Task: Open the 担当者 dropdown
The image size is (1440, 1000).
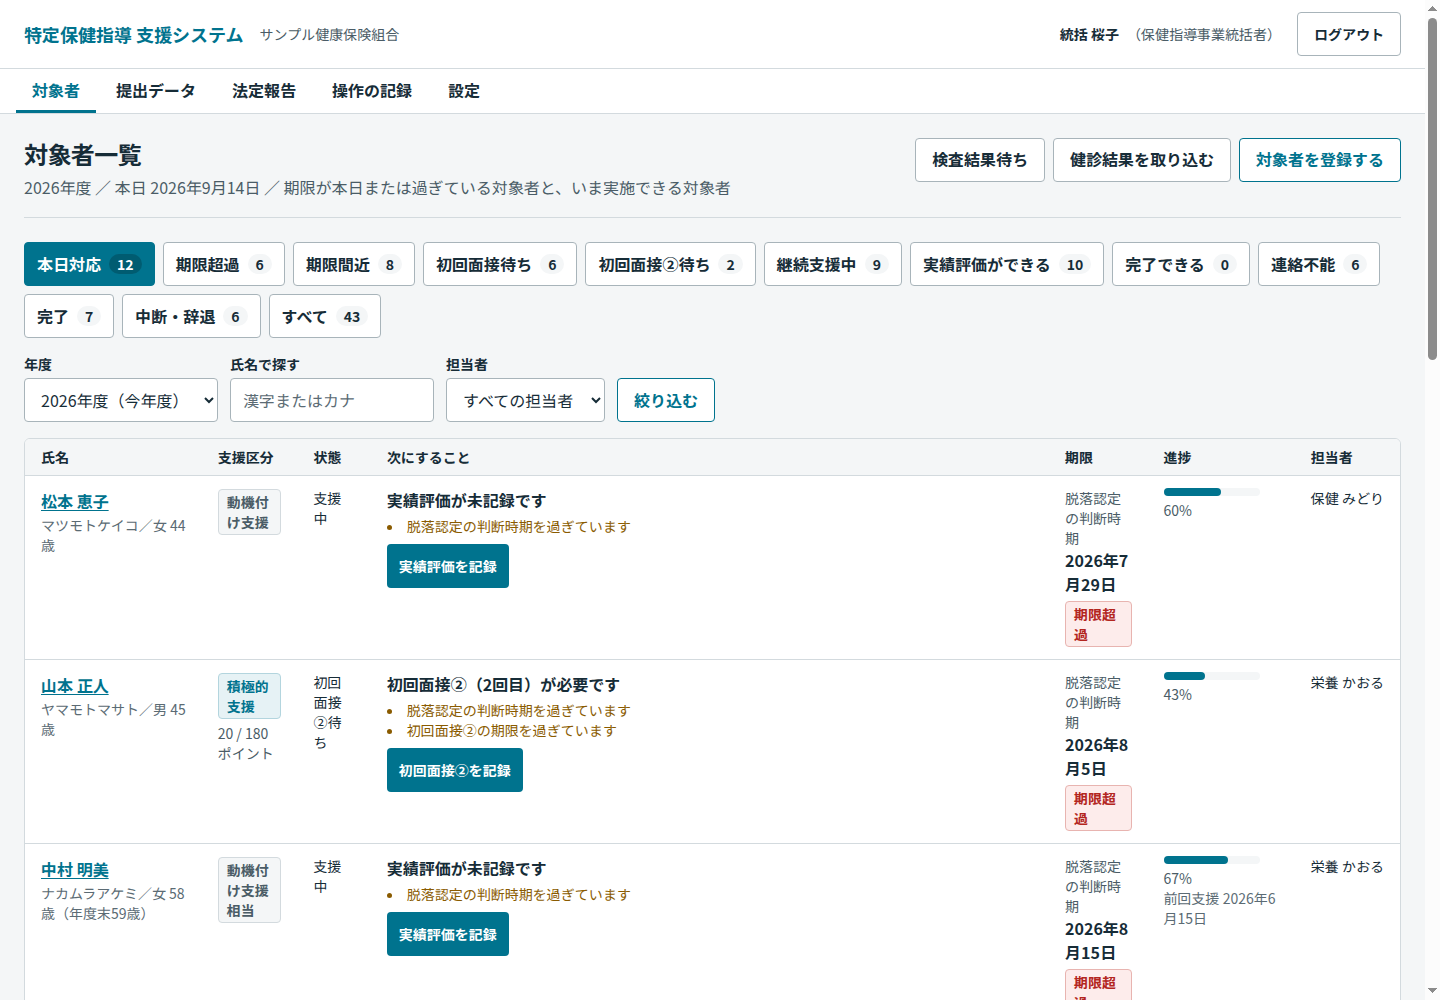Action: (x=525, y=400)
